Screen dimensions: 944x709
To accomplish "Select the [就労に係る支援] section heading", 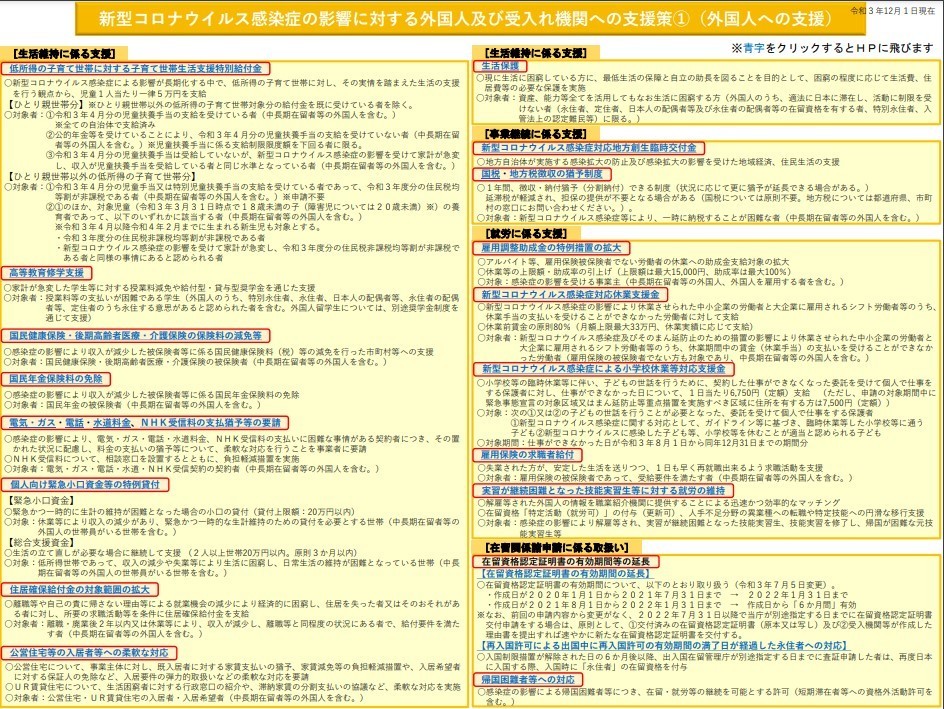I will [526, 234].
